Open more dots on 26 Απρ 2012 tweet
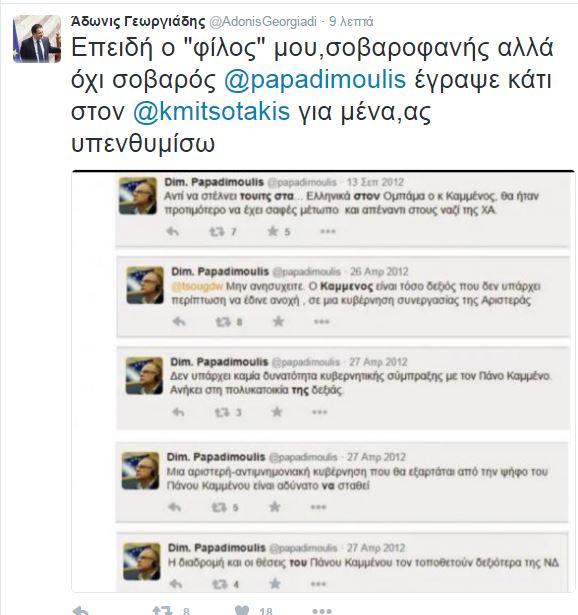Image resolution: width=578 pixels, height=615 pixels. tap(322, 322)
